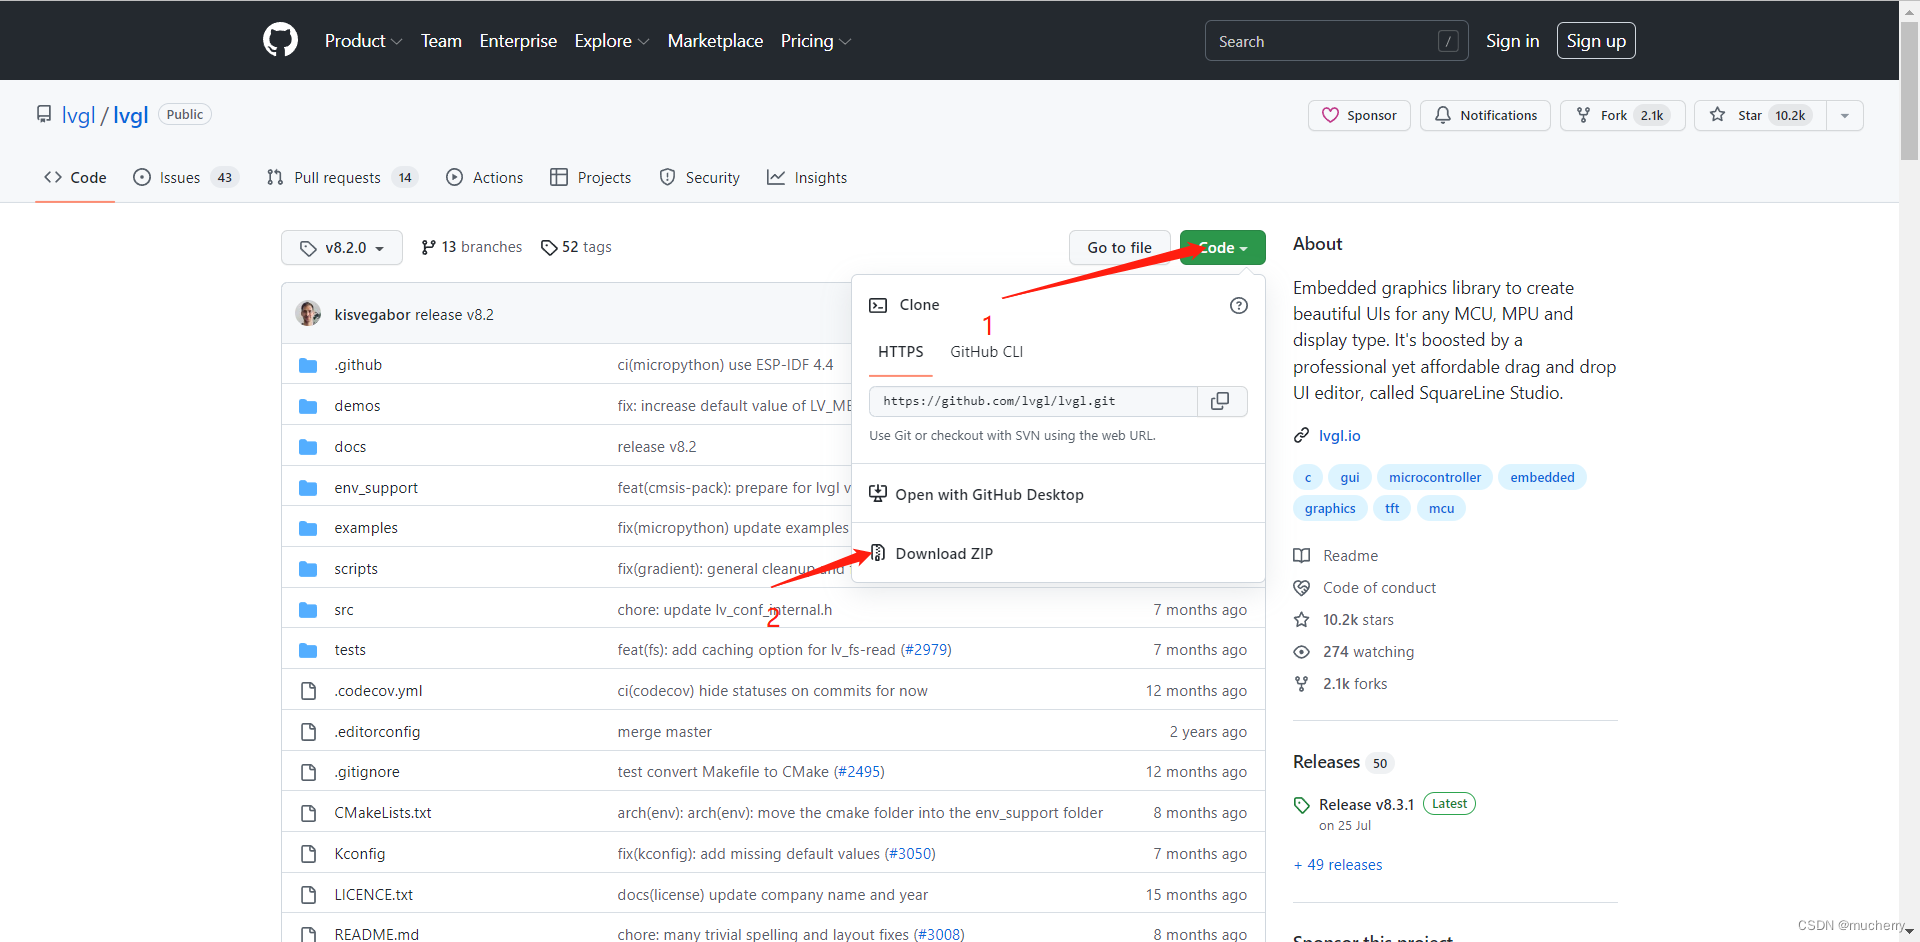Open the 52 tags link
Viewport: 1920px width, 942px height.
pyautogui.click(x=576, y=247)
